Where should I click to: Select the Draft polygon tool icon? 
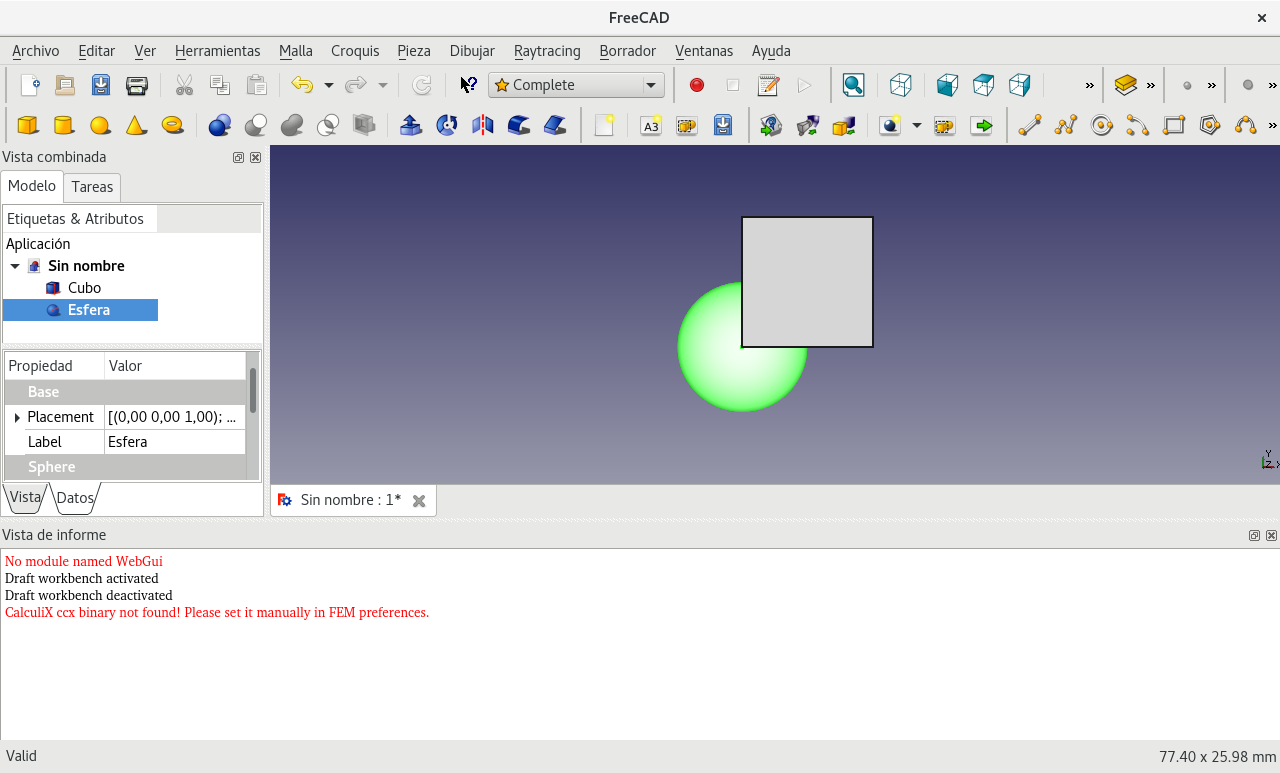click(1210, 125)
